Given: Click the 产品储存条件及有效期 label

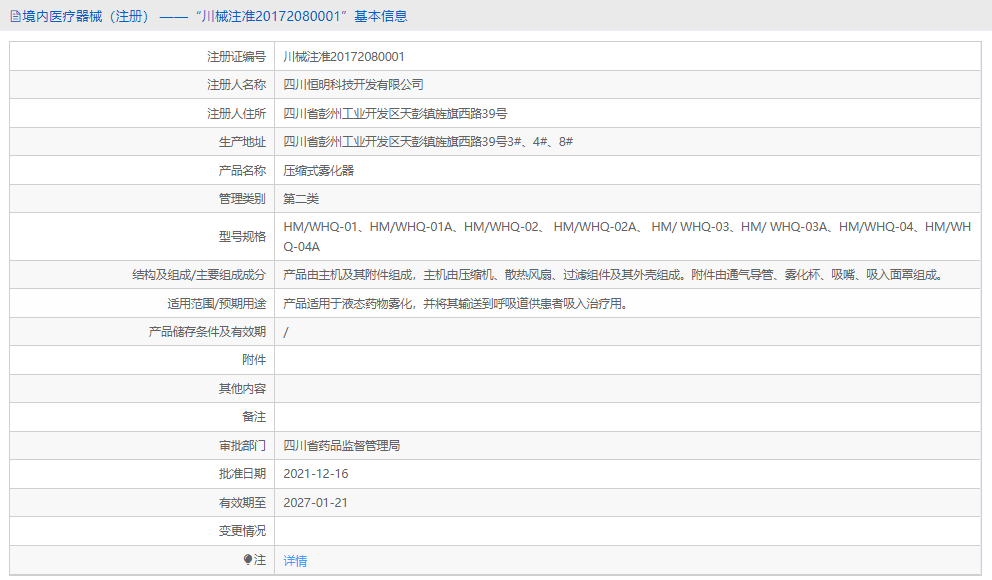Looking at the screenshot, I should (x=207, y=332).
